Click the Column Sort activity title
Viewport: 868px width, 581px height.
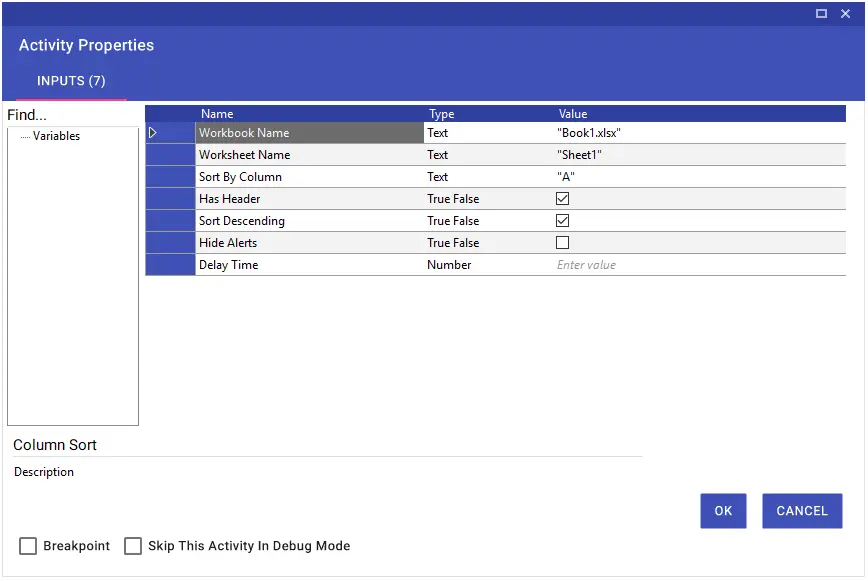tap(55, 445)
